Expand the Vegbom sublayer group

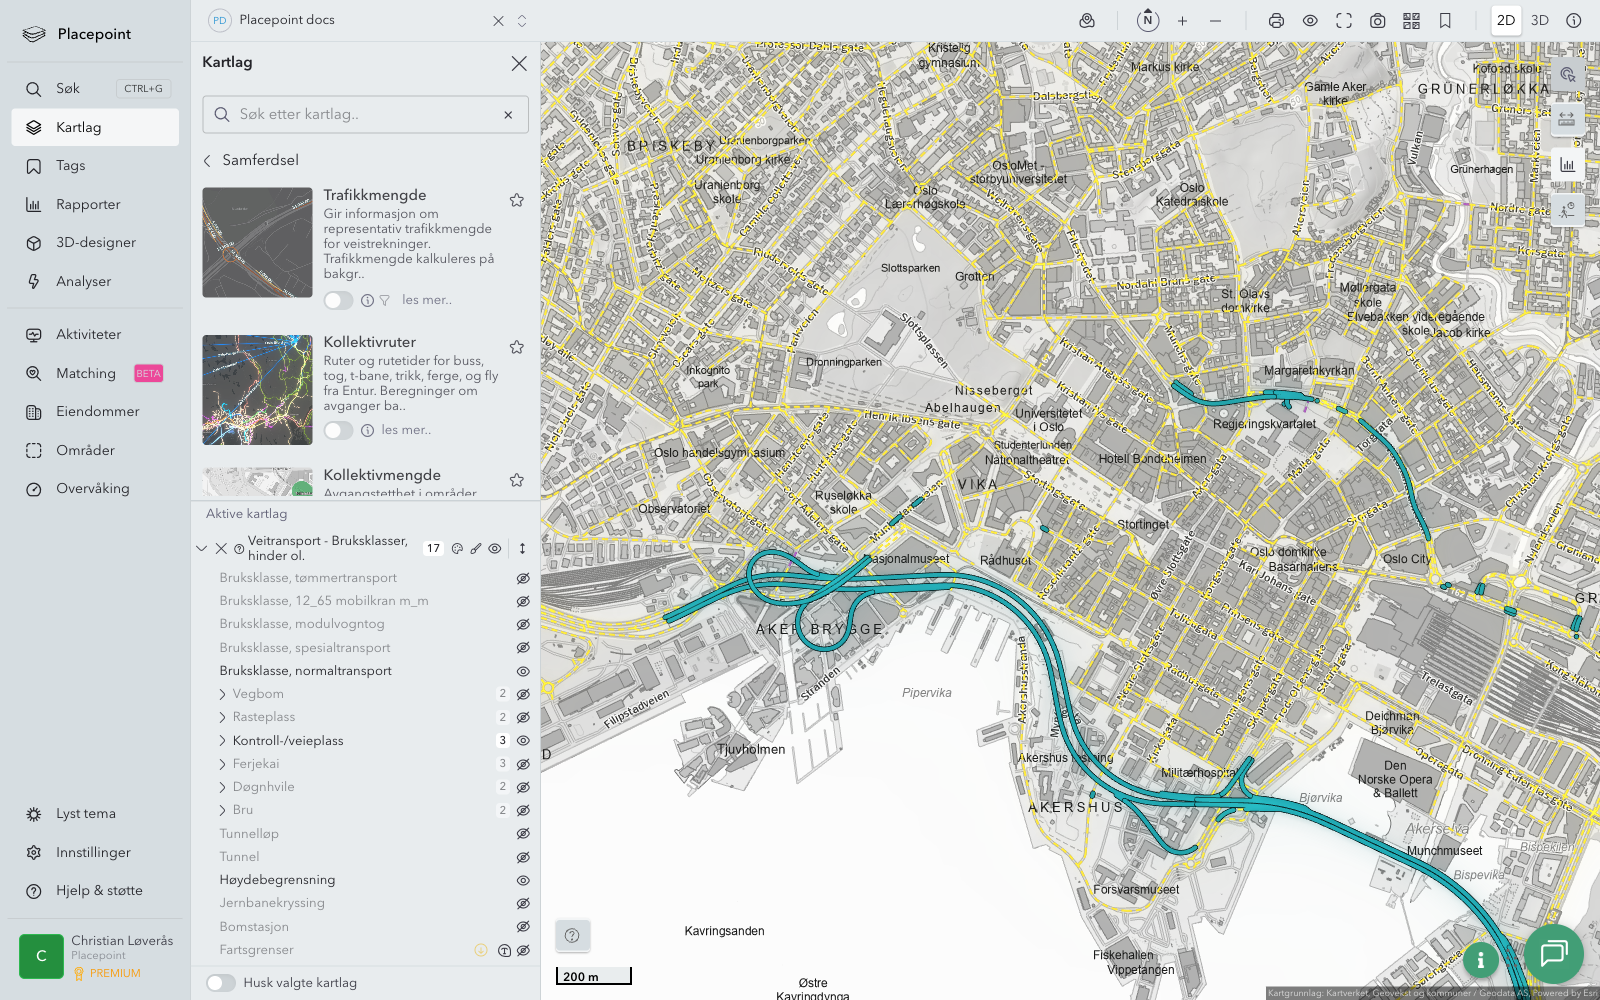(222, 694)
